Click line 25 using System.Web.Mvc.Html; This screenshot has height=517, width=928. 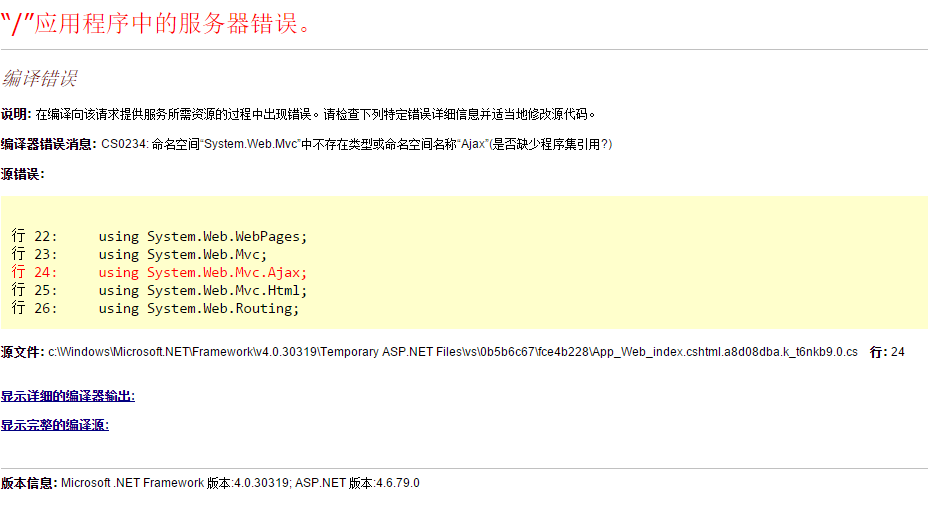click(159, 290)
